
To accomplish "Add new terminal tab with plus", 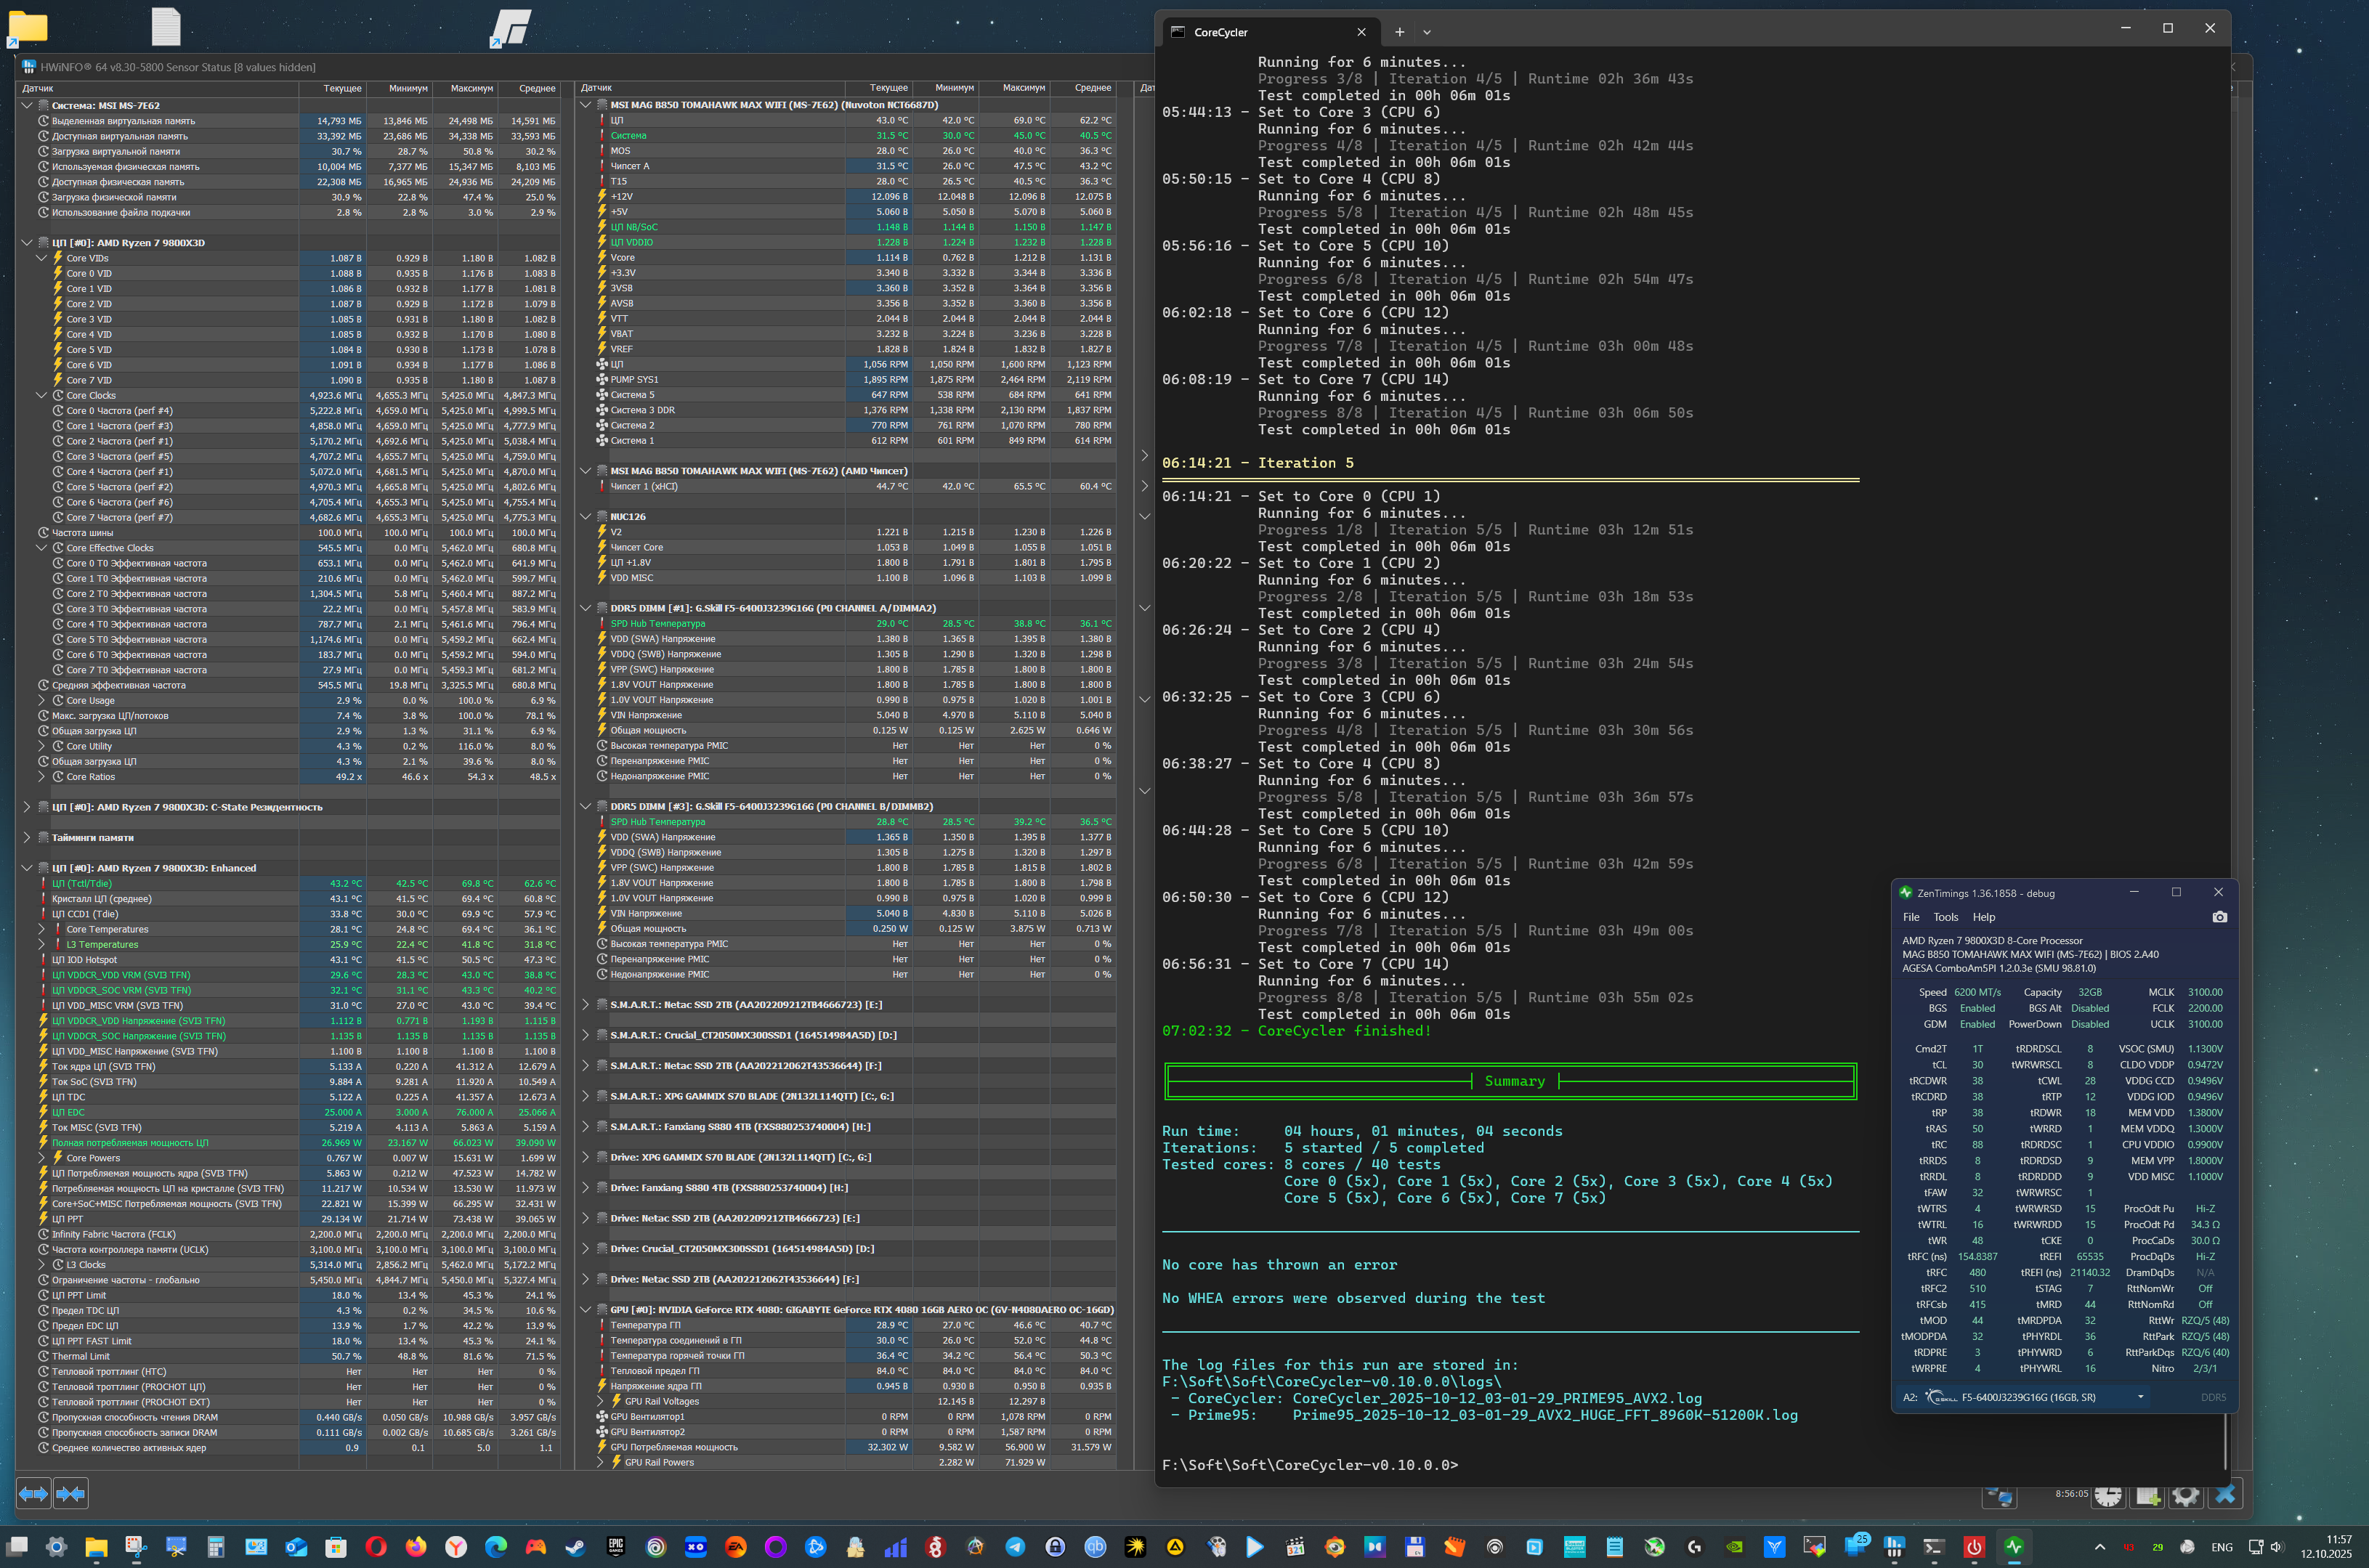I will [x=1399, y=32].
